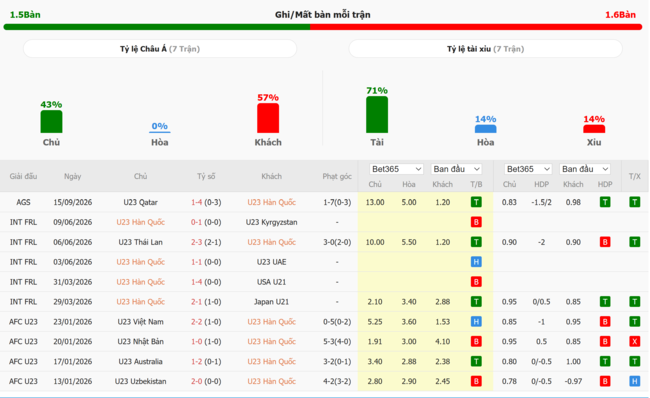Click the U23 Kyrgyzstan team name
This screenshot has width=650, height=398.
[272, 222]
